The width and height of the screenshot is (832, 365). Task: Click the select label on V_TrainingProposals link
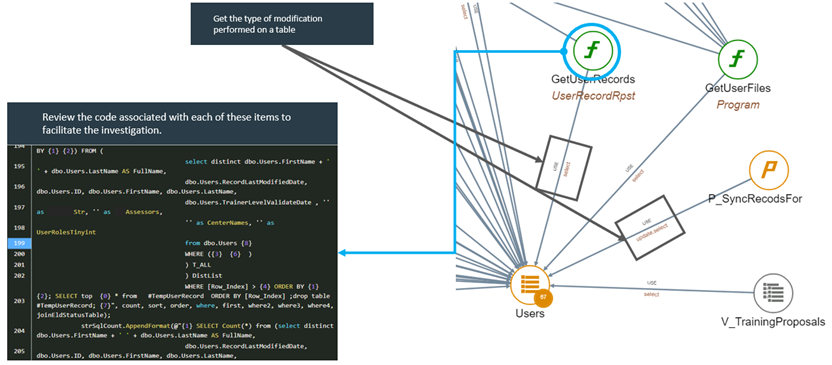652,294
